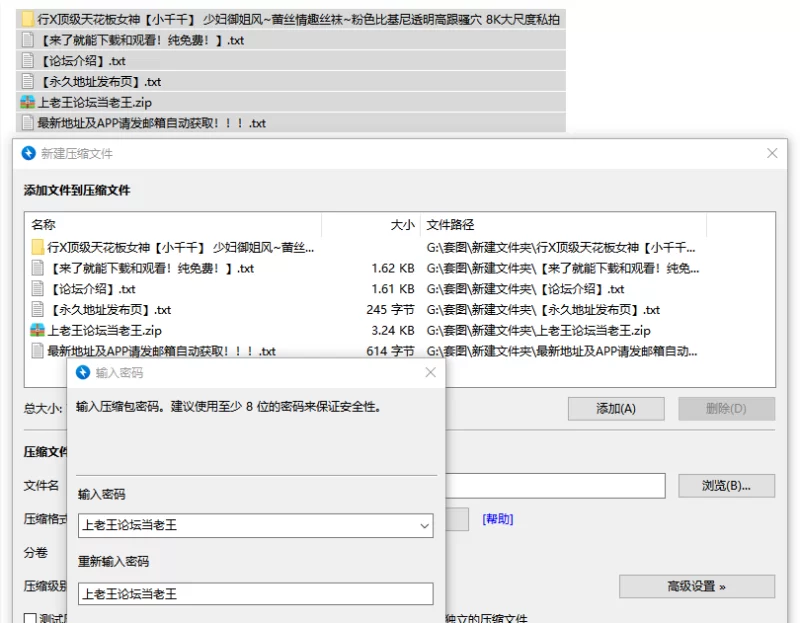Open the 输入密码 password dropdown arrow
800x623 pixels.
(x=424, y=526)
